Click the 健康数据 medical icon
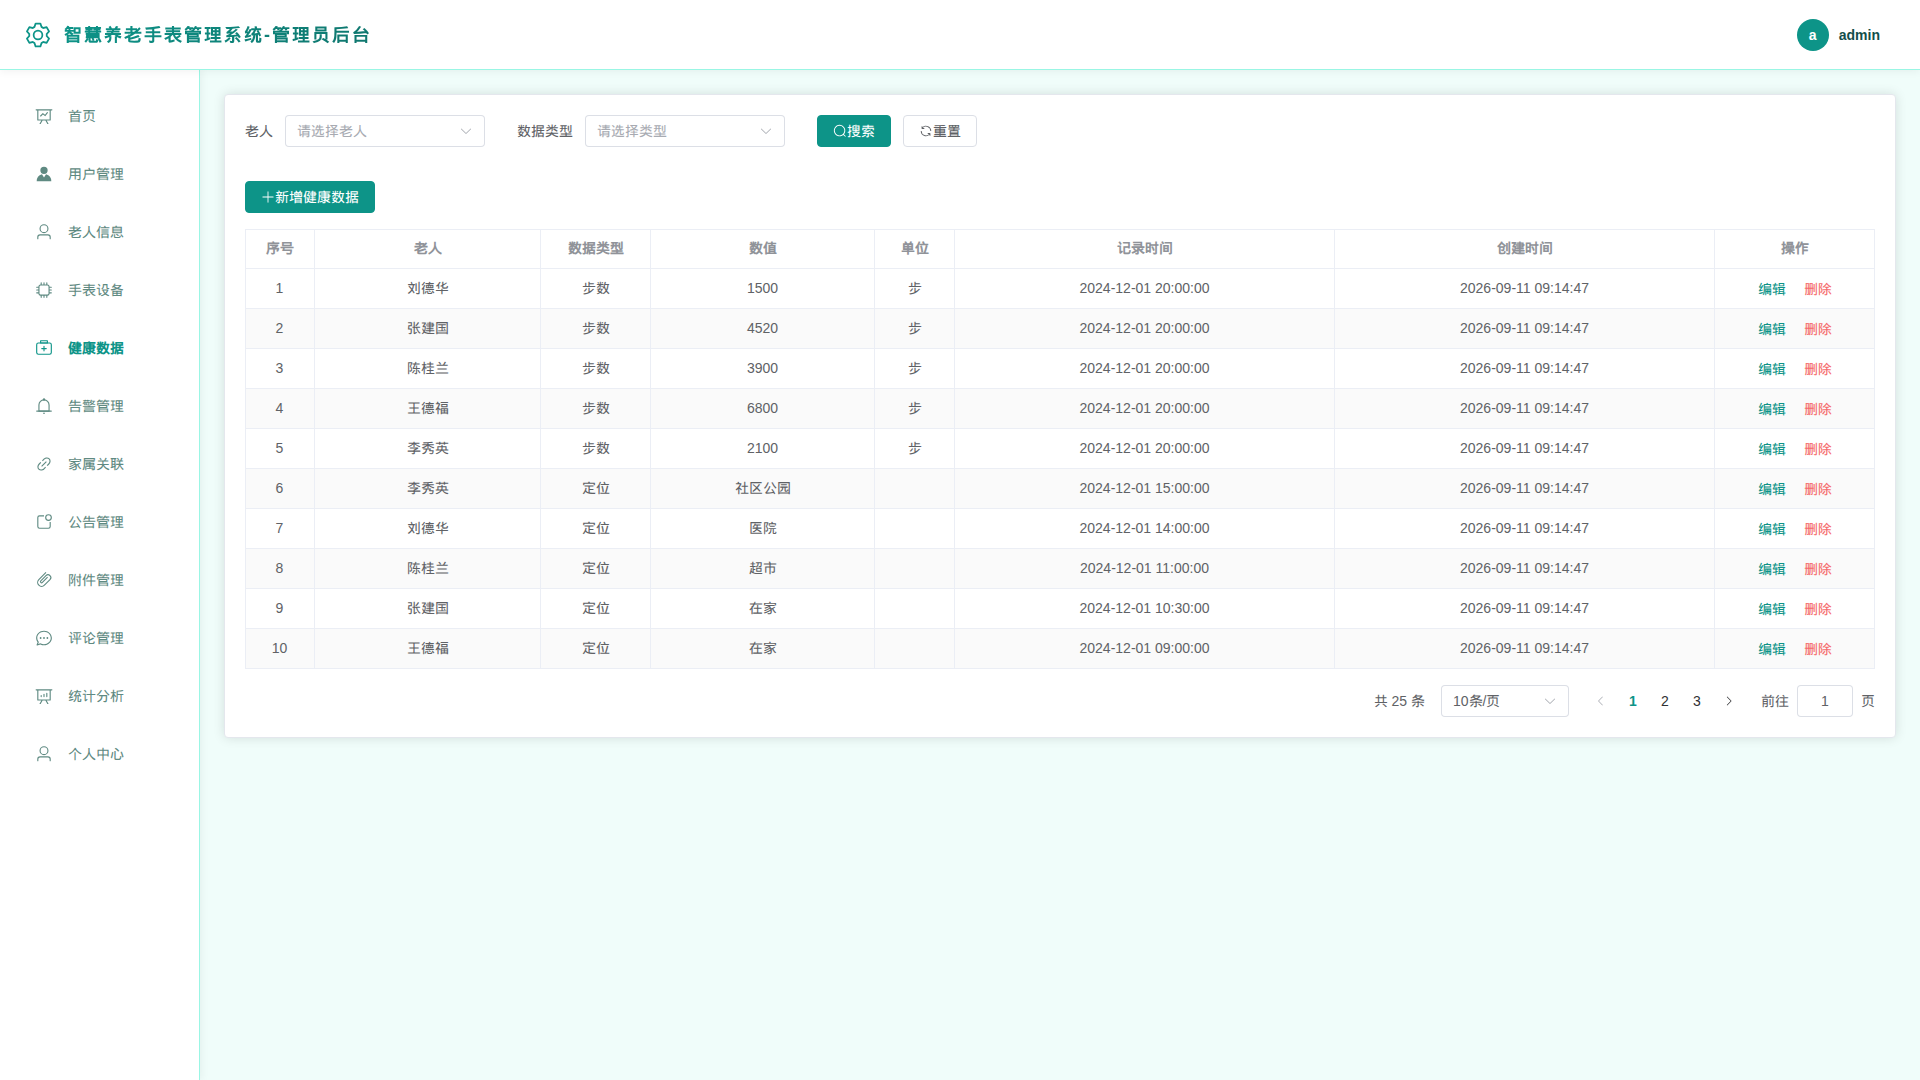Image resolution: width=1920 pixels, height=1080 pixels. [44, 348]
